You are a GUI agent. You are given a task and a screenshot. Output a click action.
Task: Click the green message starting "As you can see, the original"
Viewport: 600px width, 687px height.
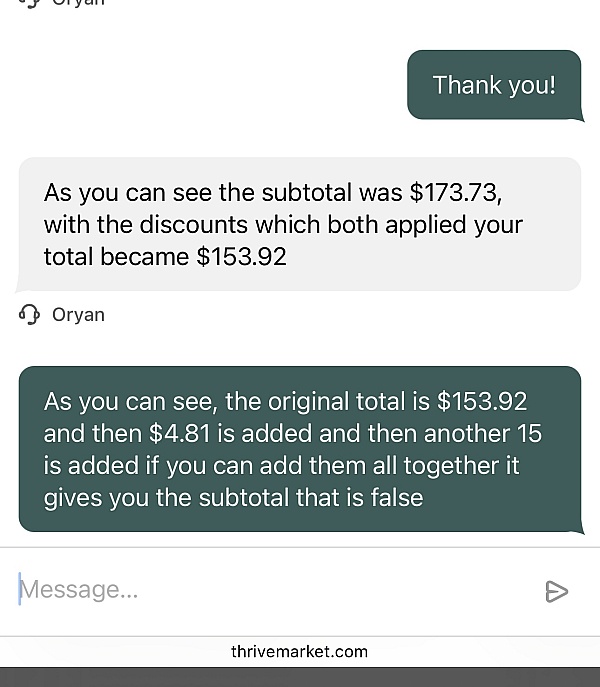[x=299, y=449]
